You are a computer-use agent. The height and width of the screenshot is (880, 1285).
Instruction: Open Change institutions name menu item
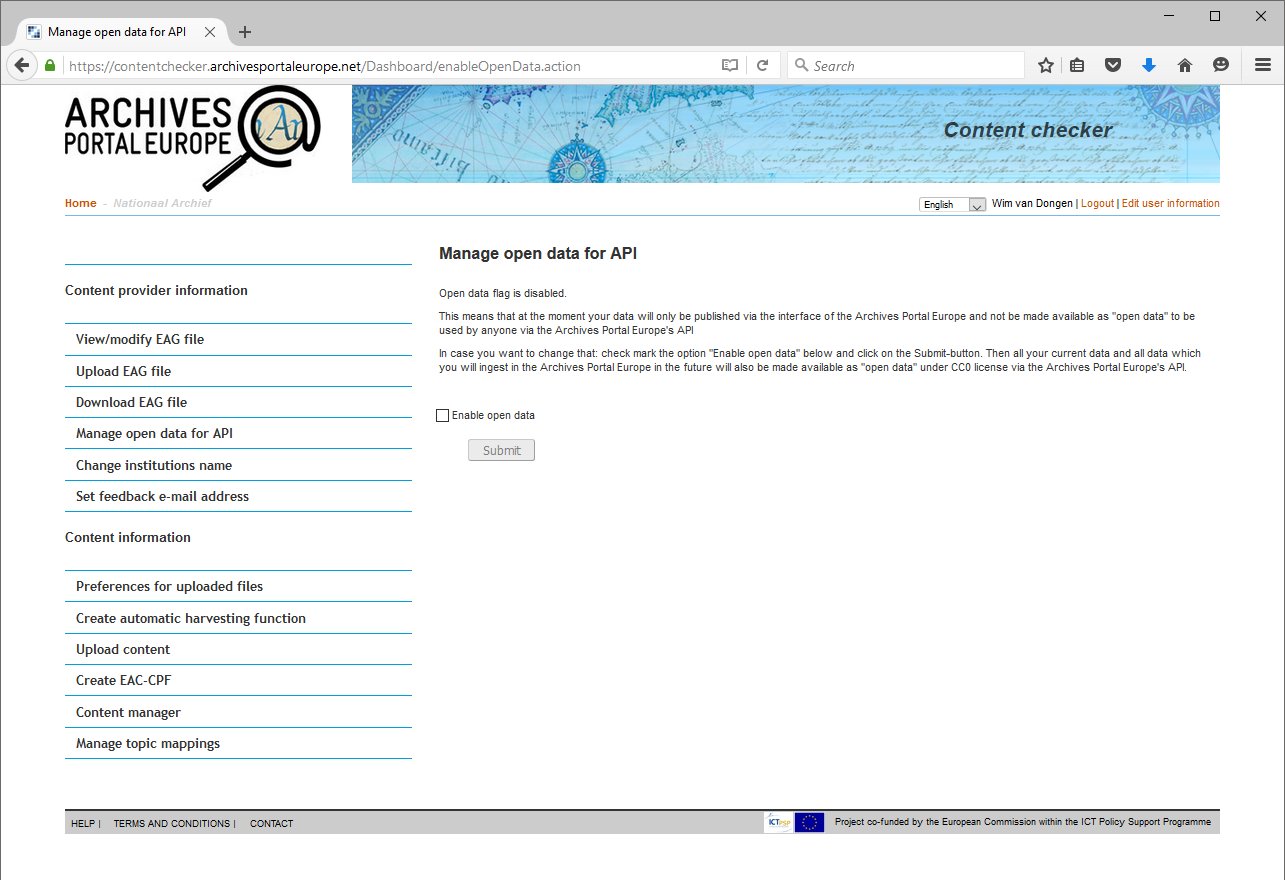click(238, 465)
